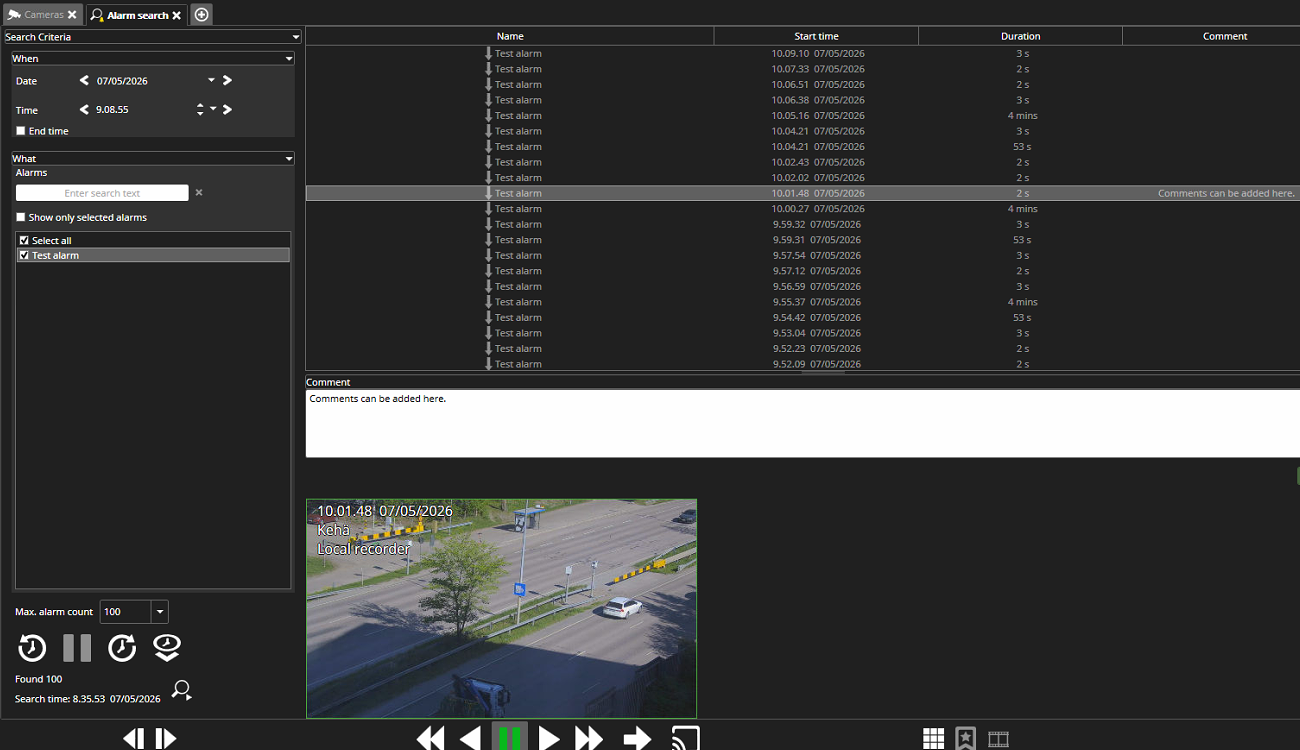Sort alarms by Duration column header
Screen dimensions: 1300x750
coord(1020,36)
